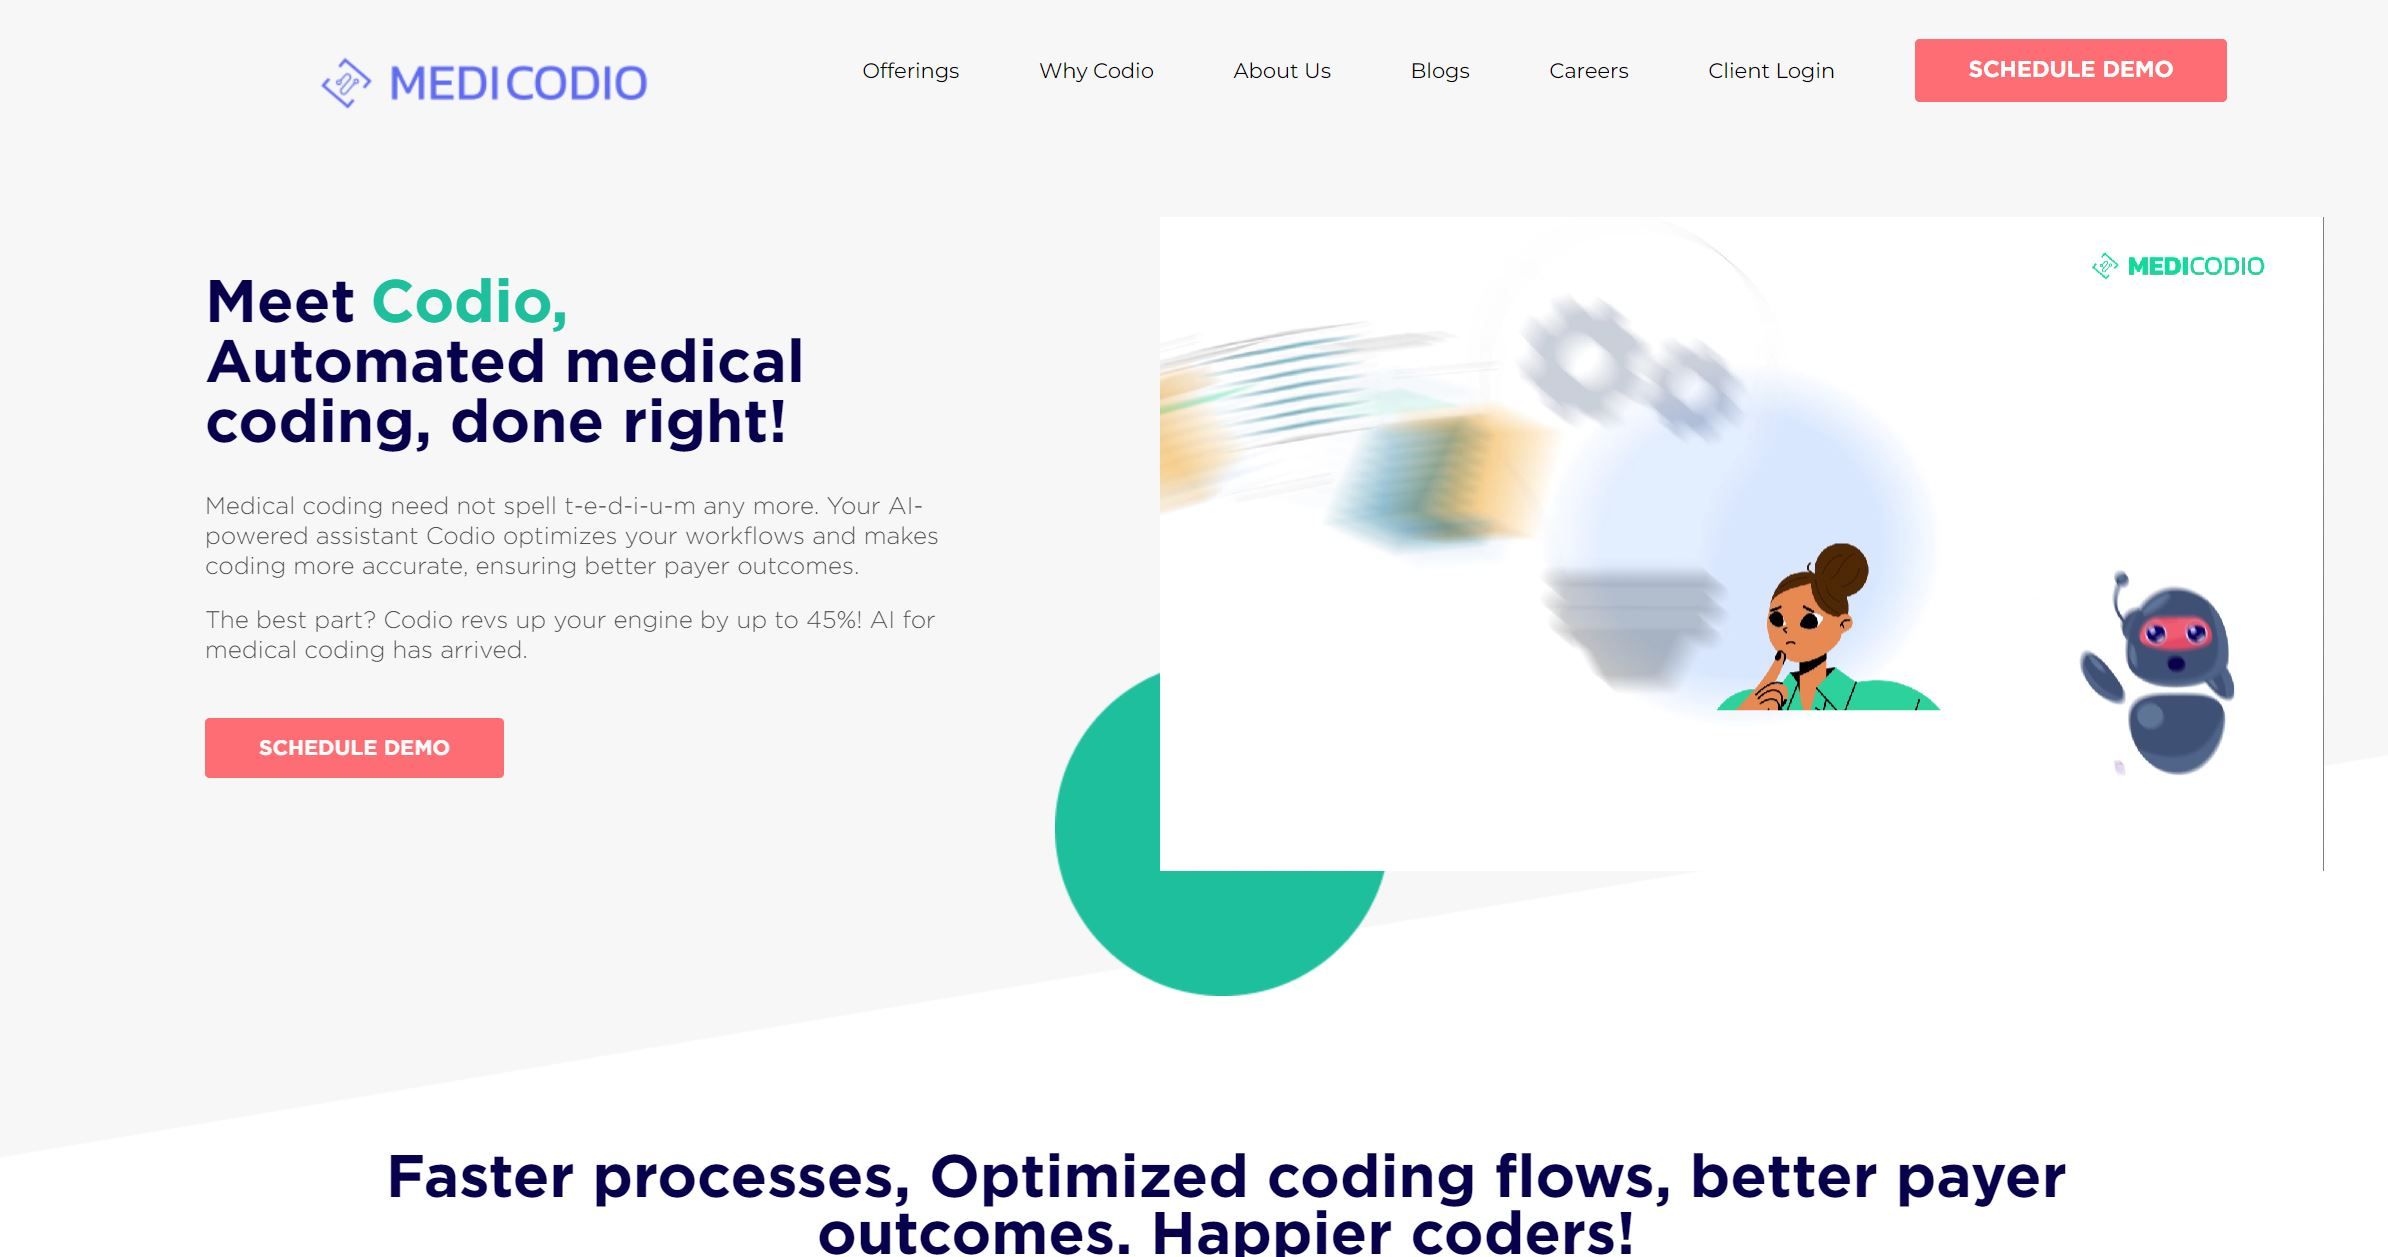The height and width of the screenshot is (1257, 2388).
Task: Expand the Blogs navigation section
Action: [x=1439, y=69]
